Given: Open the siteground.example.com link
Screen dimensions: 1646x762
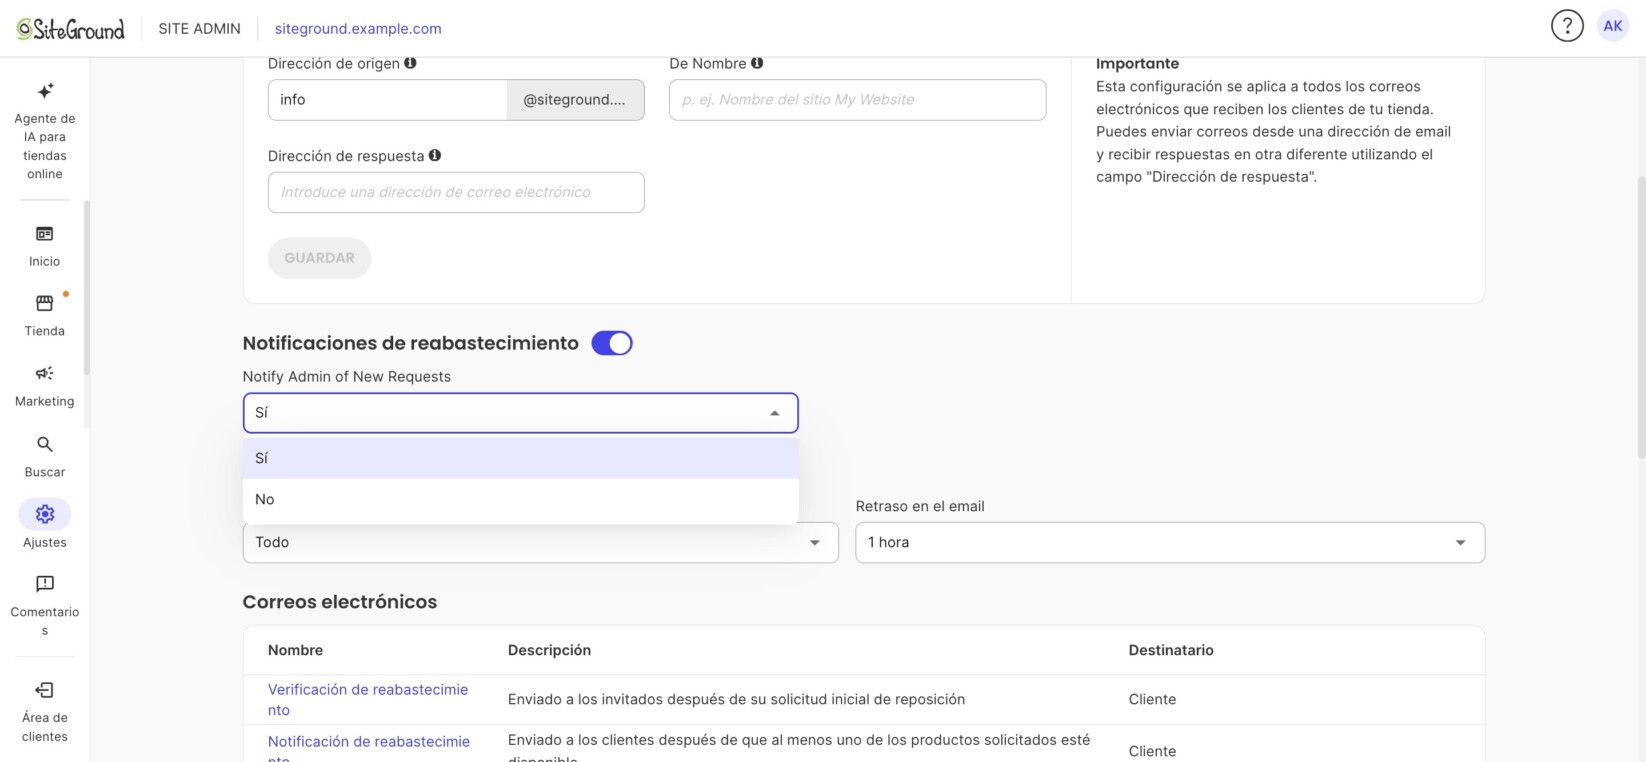Looking at the screenshot, I should [358, 29].
